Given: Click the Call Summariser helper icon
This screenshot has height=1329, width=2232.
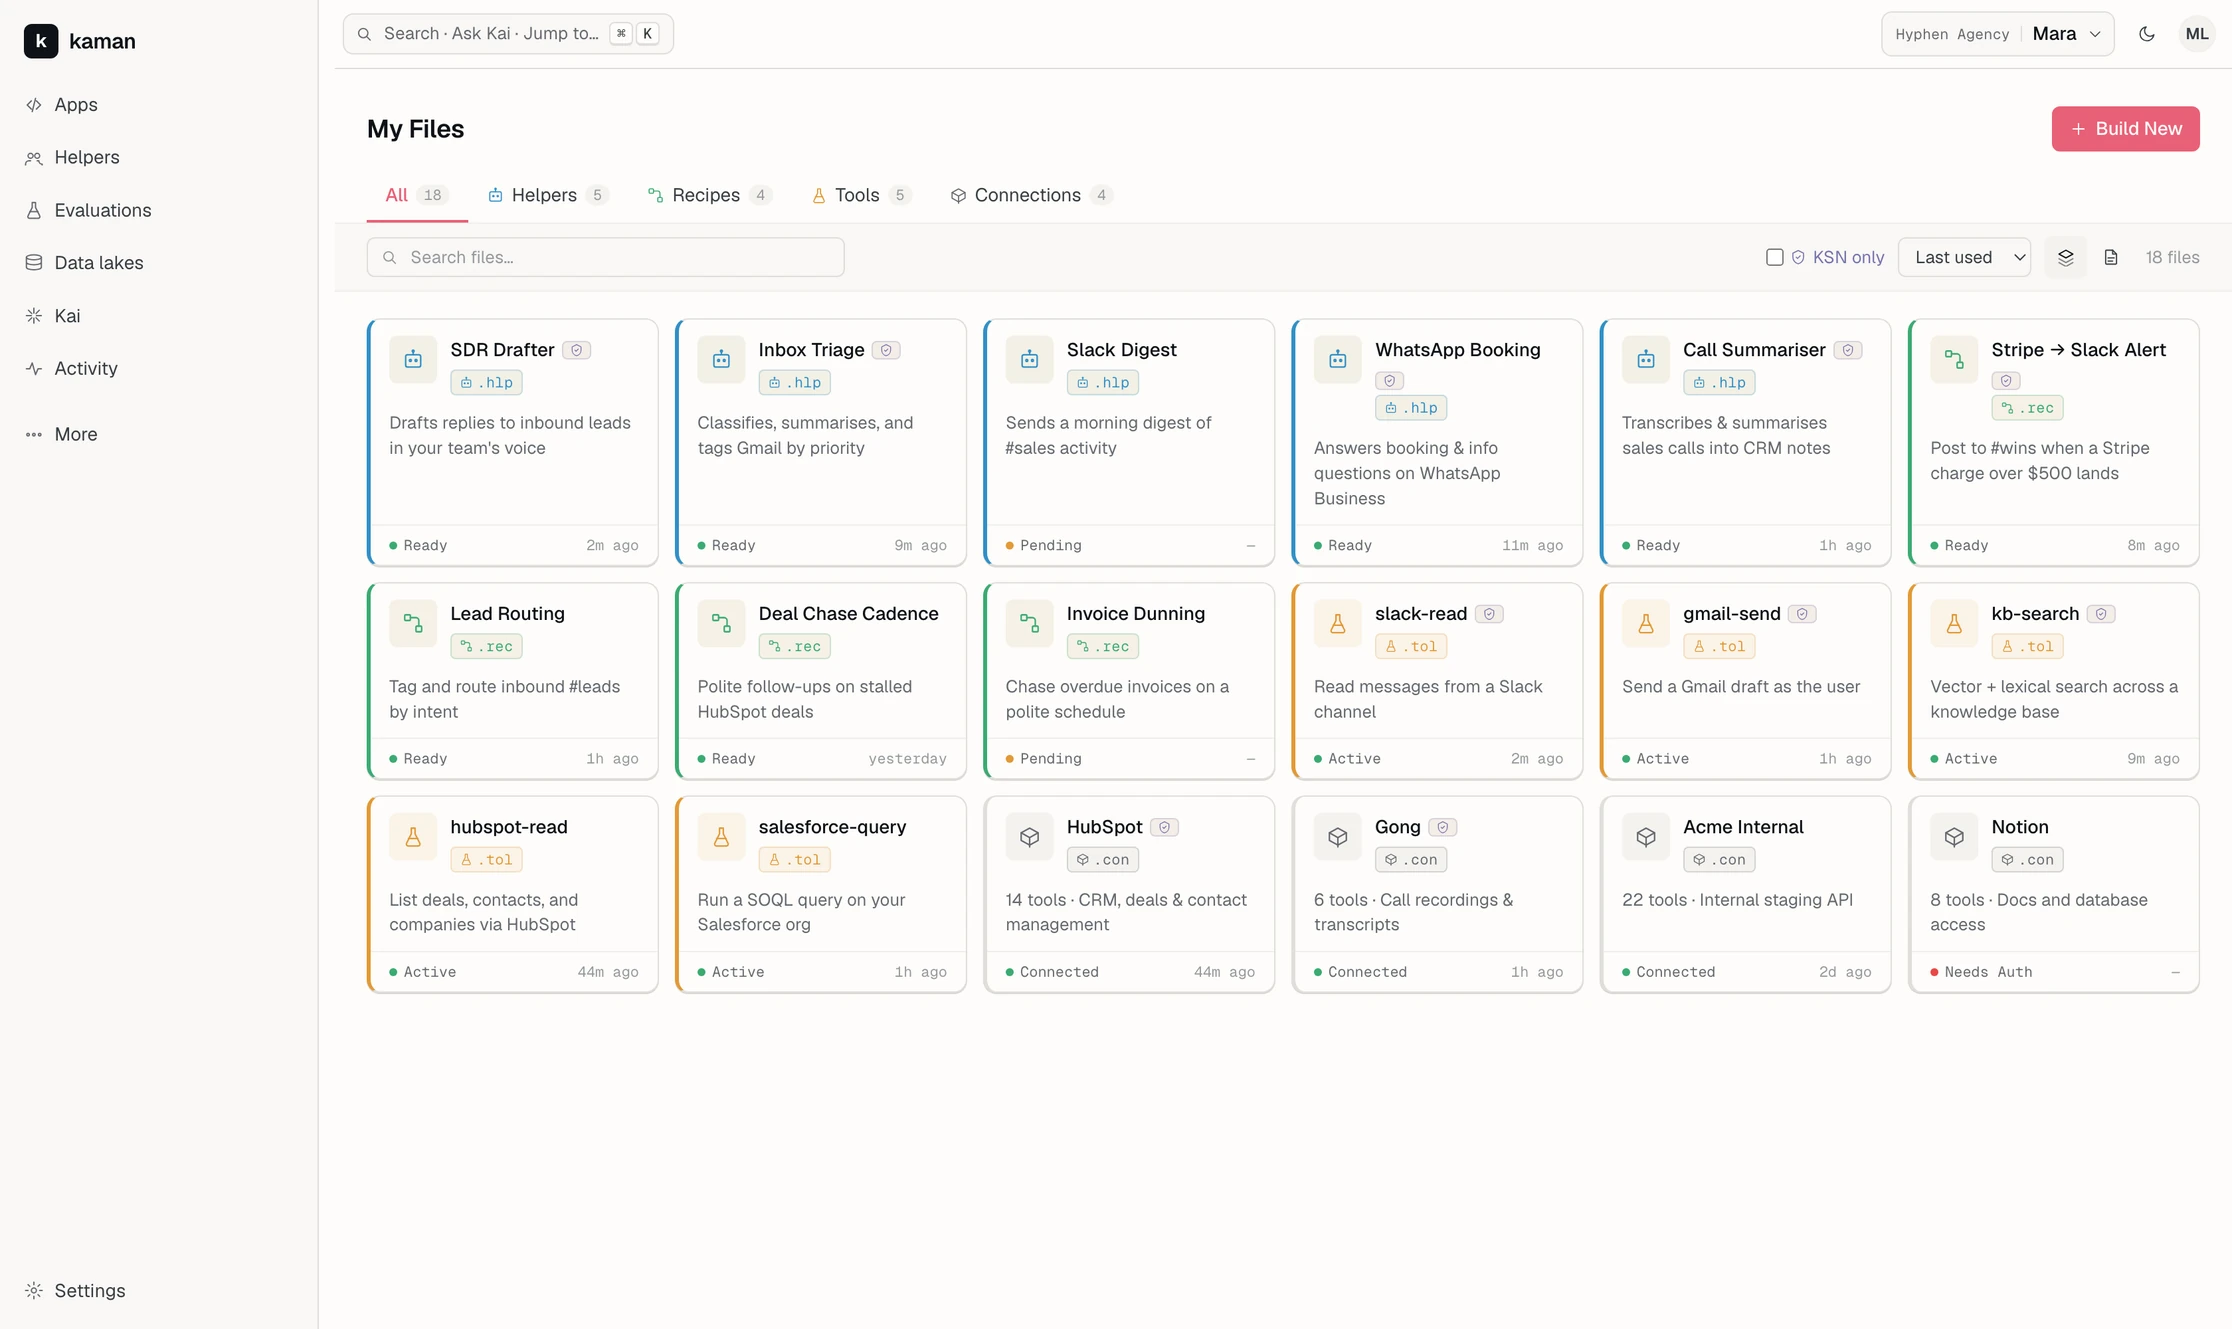Looking at the screenshot, I should click(1645, 360).
